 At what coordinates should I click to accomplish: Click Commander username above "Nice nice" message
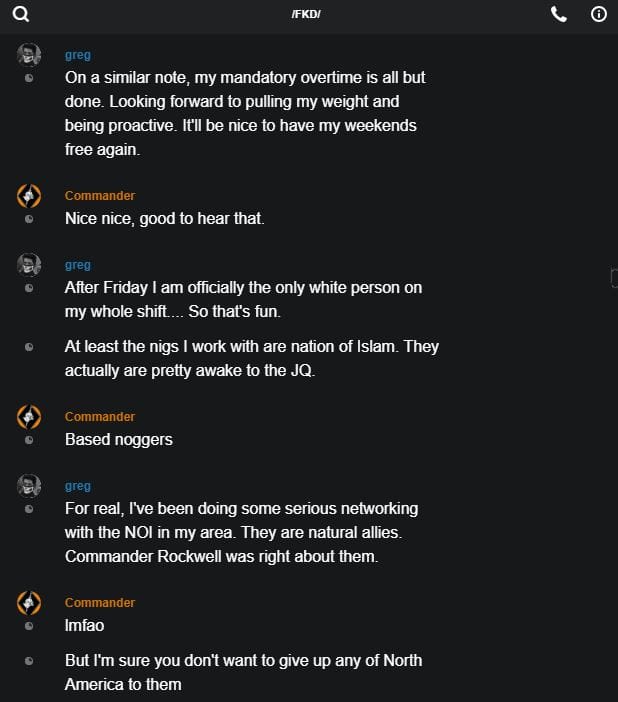click(100, 196)
